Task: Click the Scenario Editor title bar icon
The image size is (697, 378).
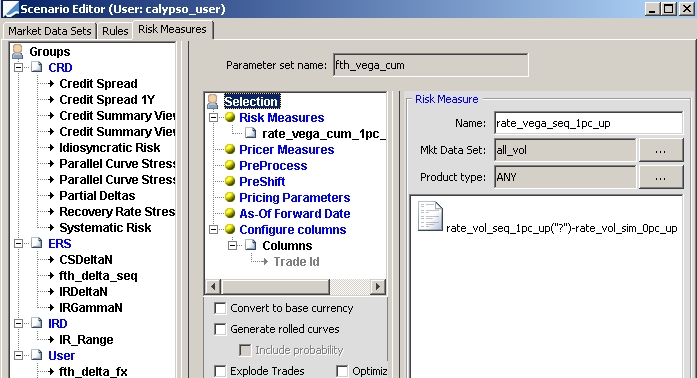Action: [x=11, y=8]
